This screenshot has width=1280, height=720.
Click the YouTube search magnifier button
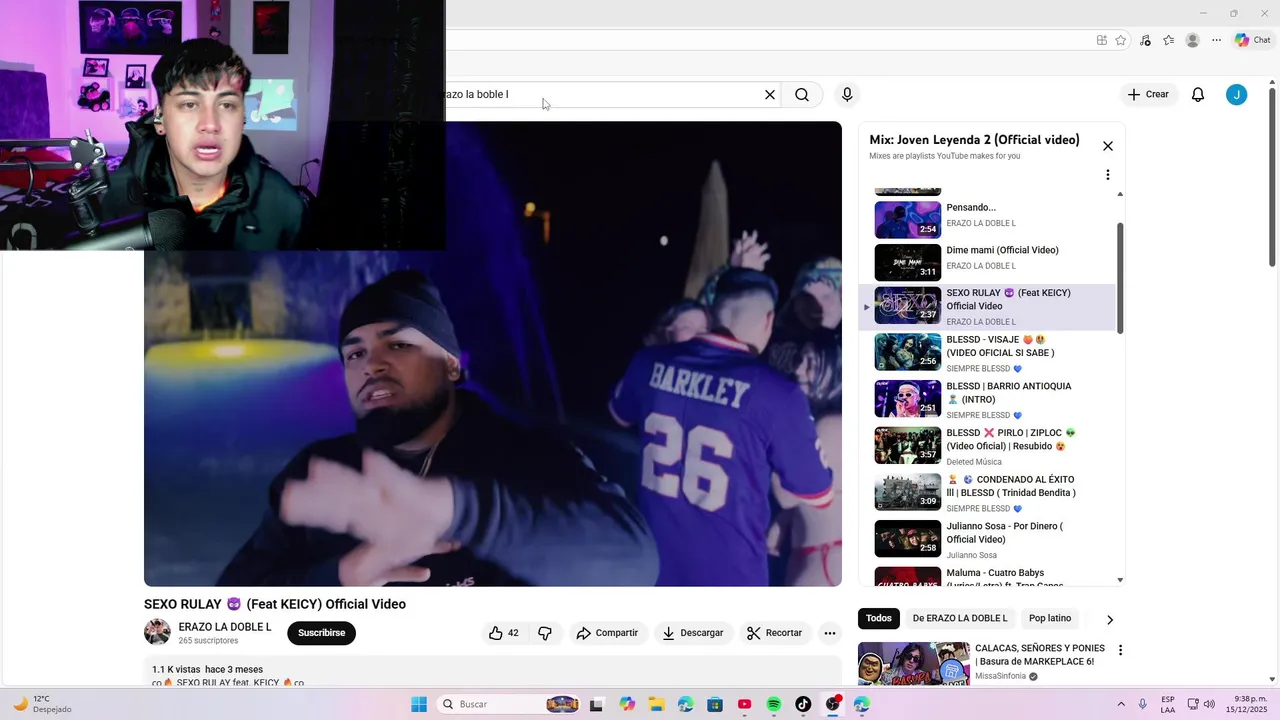coord(802,95)
